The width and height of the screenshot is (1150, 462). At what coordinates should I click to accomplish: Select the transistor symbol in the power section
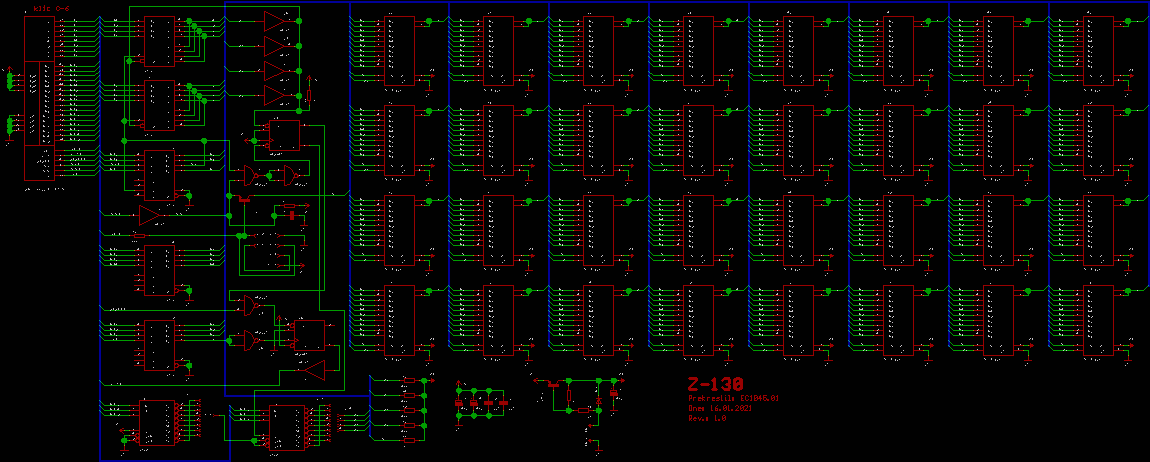[551, 383]
